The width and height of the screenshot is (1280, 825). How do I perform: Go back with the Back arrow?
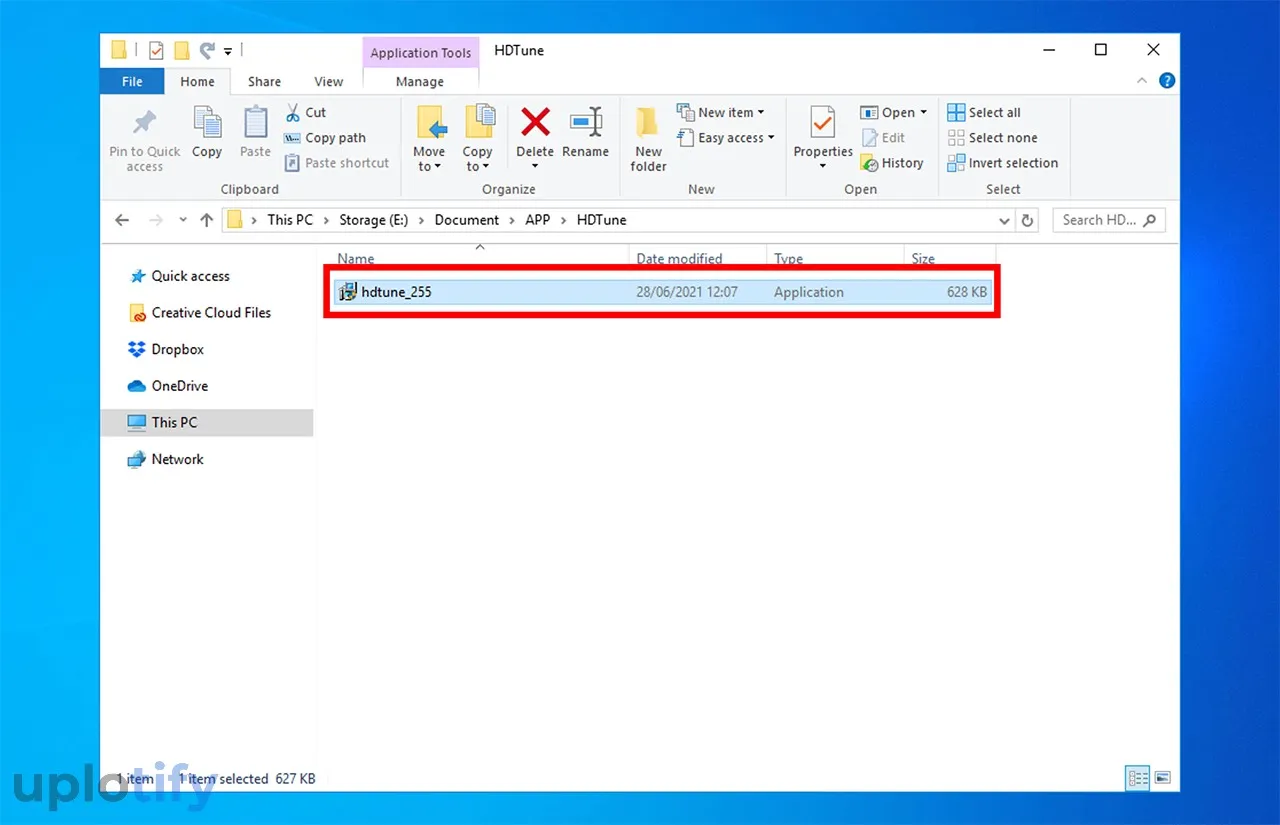[122, 220]
